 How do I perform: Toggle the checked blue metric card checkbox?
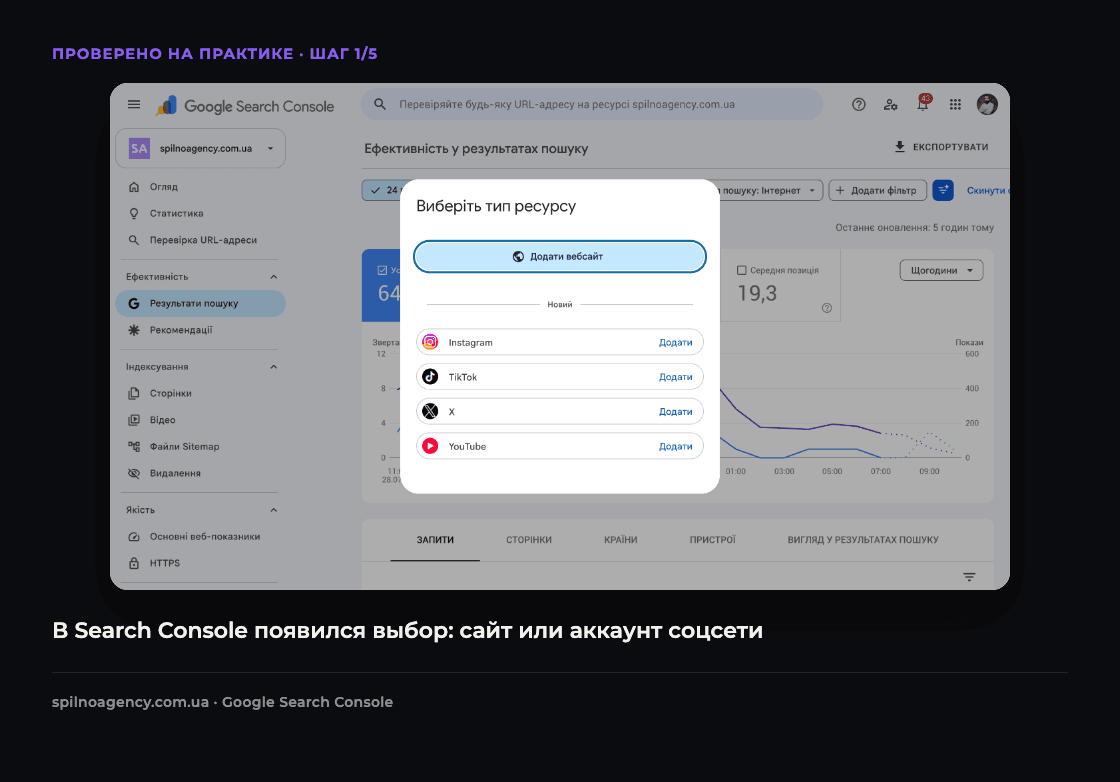pos(382,270)
